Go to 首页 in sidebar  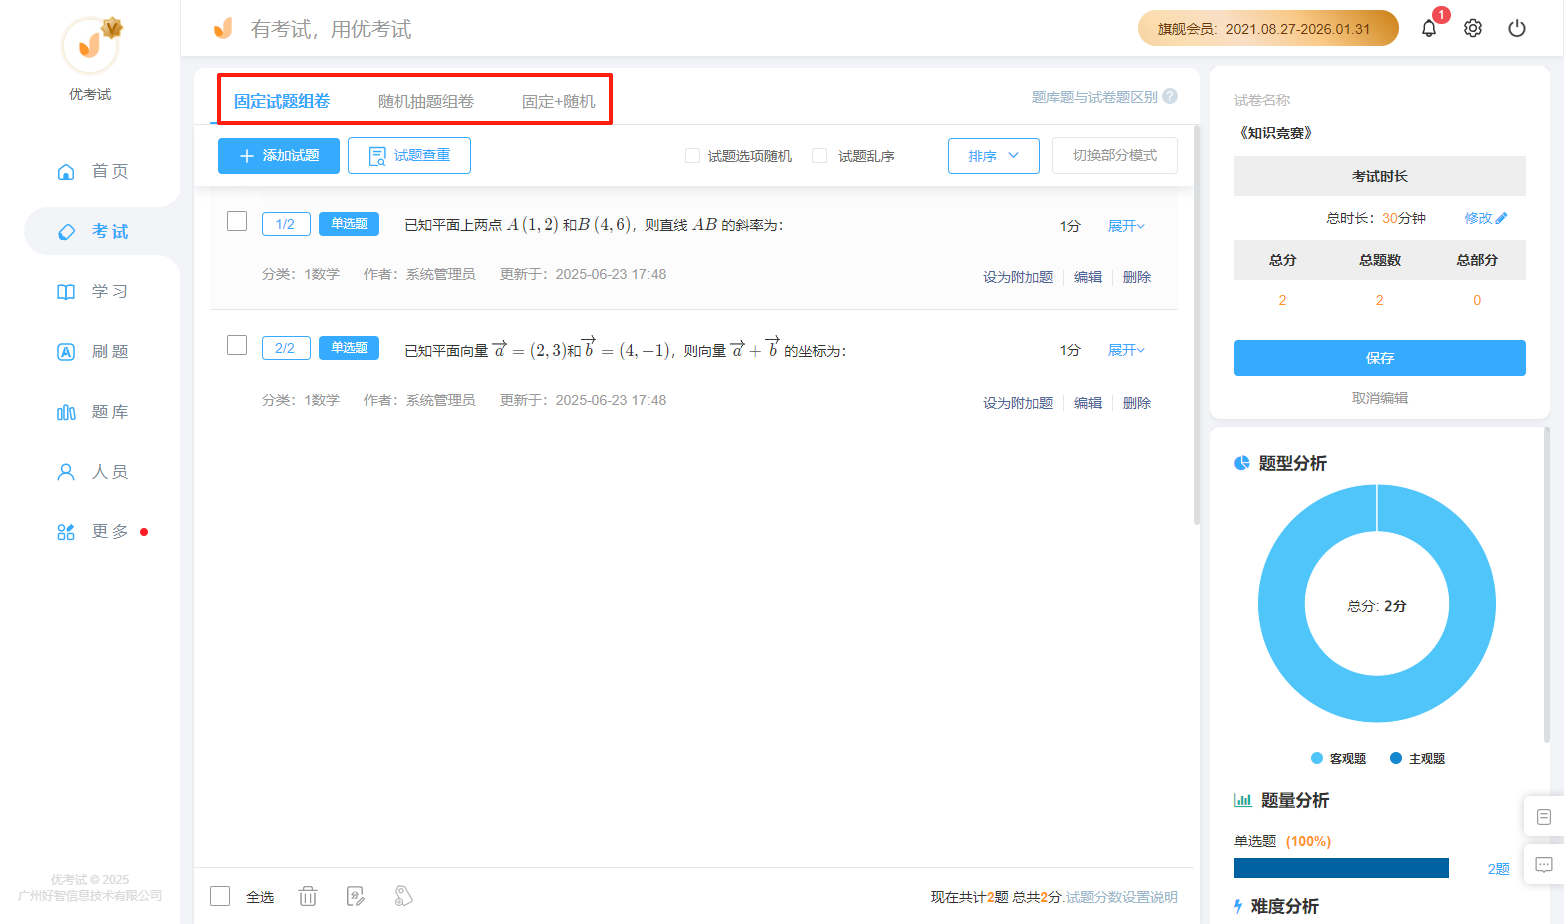coord(92,171)
